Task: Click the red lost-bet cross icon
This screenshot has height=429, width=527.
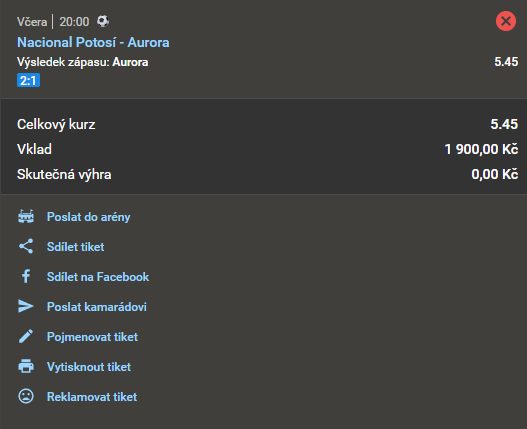Action: 506,21
